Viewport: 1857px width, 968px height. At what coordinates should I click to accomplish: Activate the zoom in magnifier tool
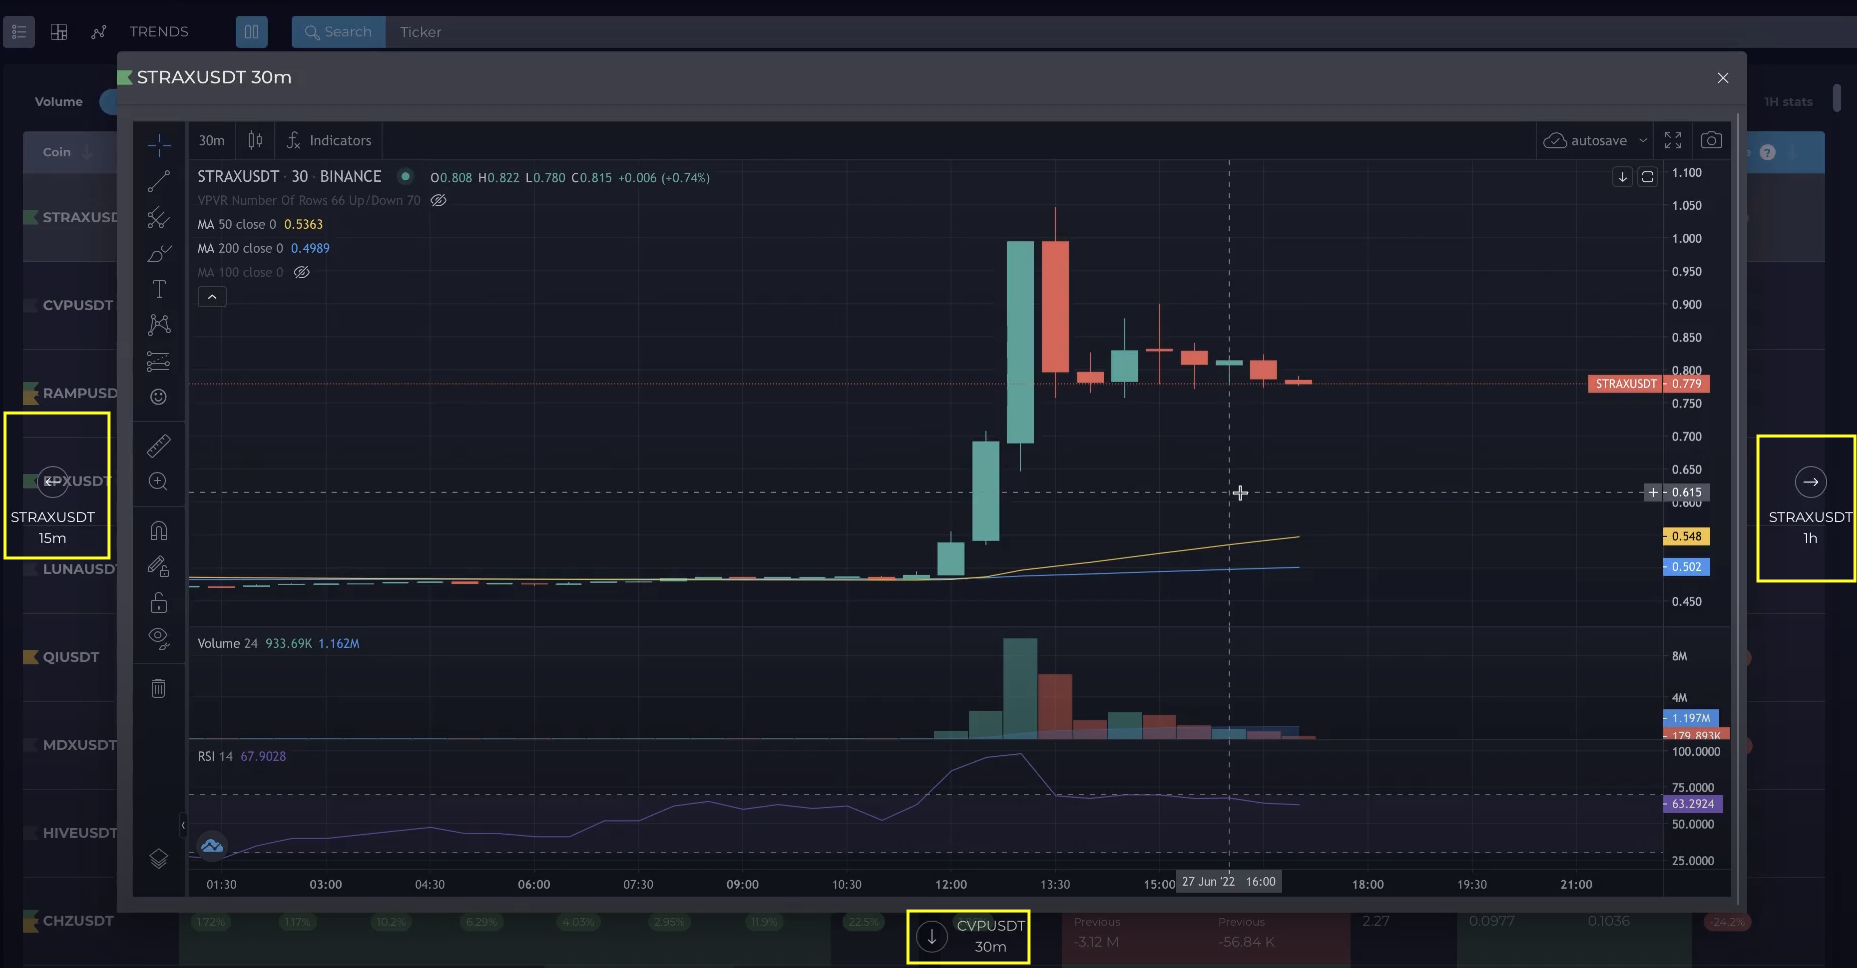pyautogui.click(x=159, y=481)
